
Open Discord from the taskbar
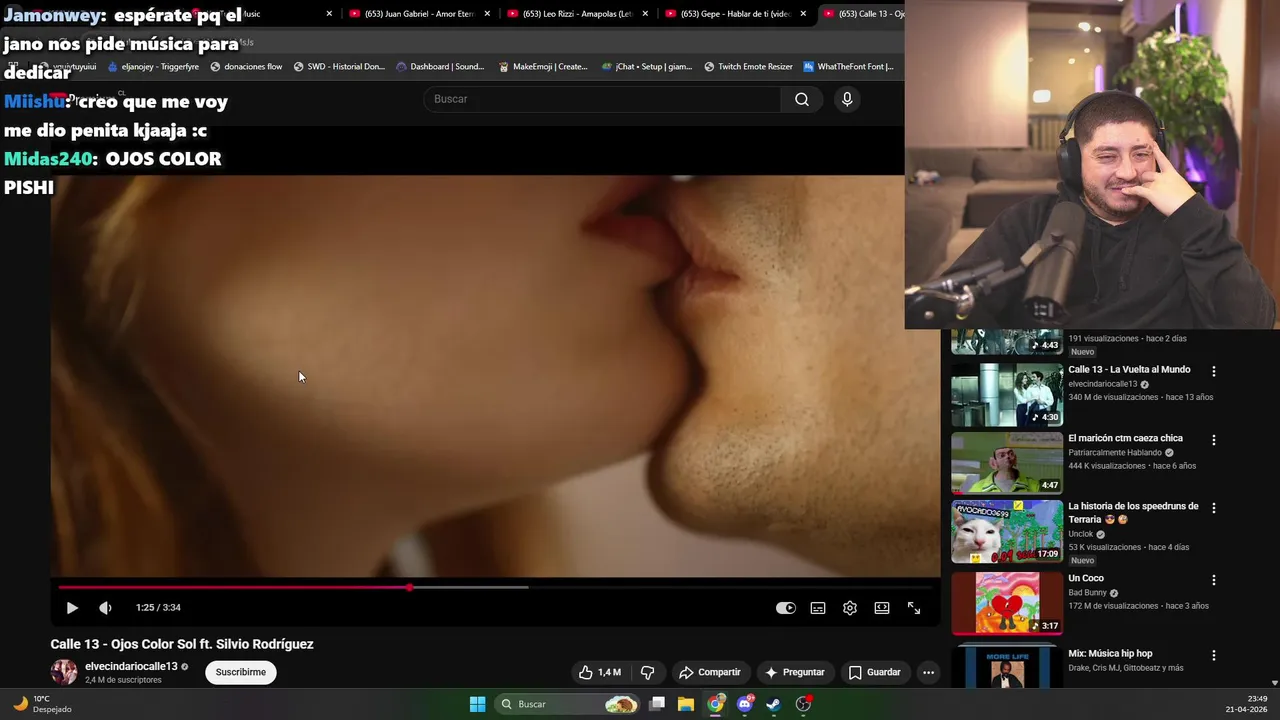(x=745, y=704)
